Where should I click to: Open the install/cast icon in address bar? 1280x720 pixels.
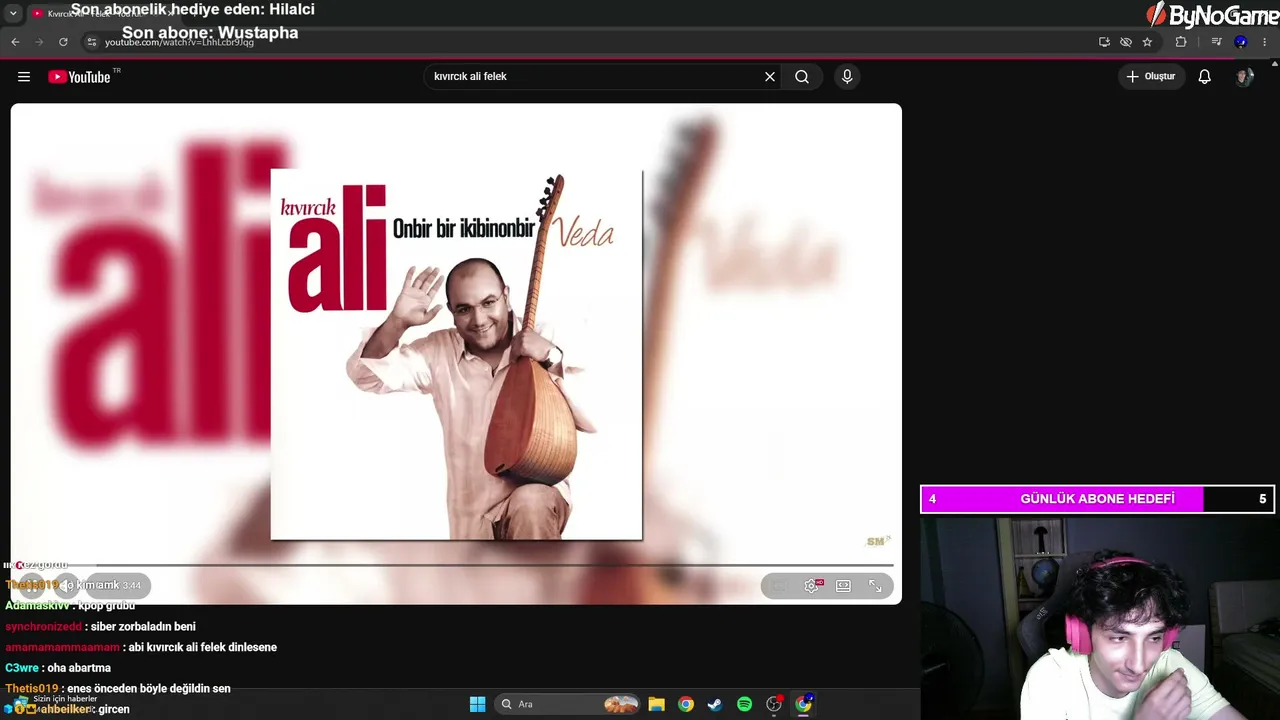(1104, 42)
